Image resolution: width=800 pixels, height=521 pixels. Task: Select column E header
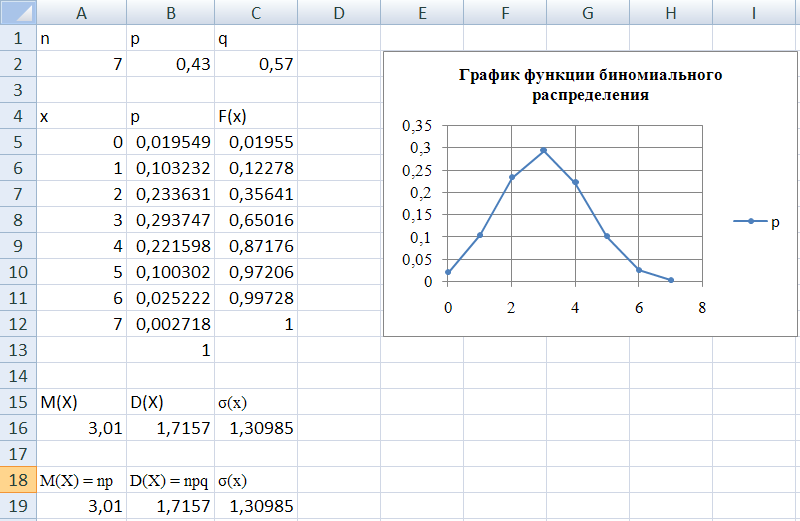(422, 12)
